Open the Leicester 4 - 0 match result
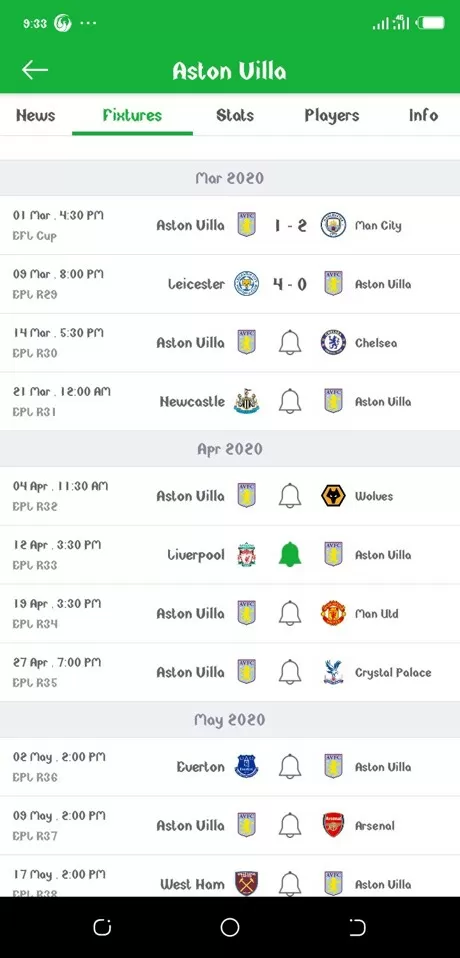The image size is (460, 958). 290,284
